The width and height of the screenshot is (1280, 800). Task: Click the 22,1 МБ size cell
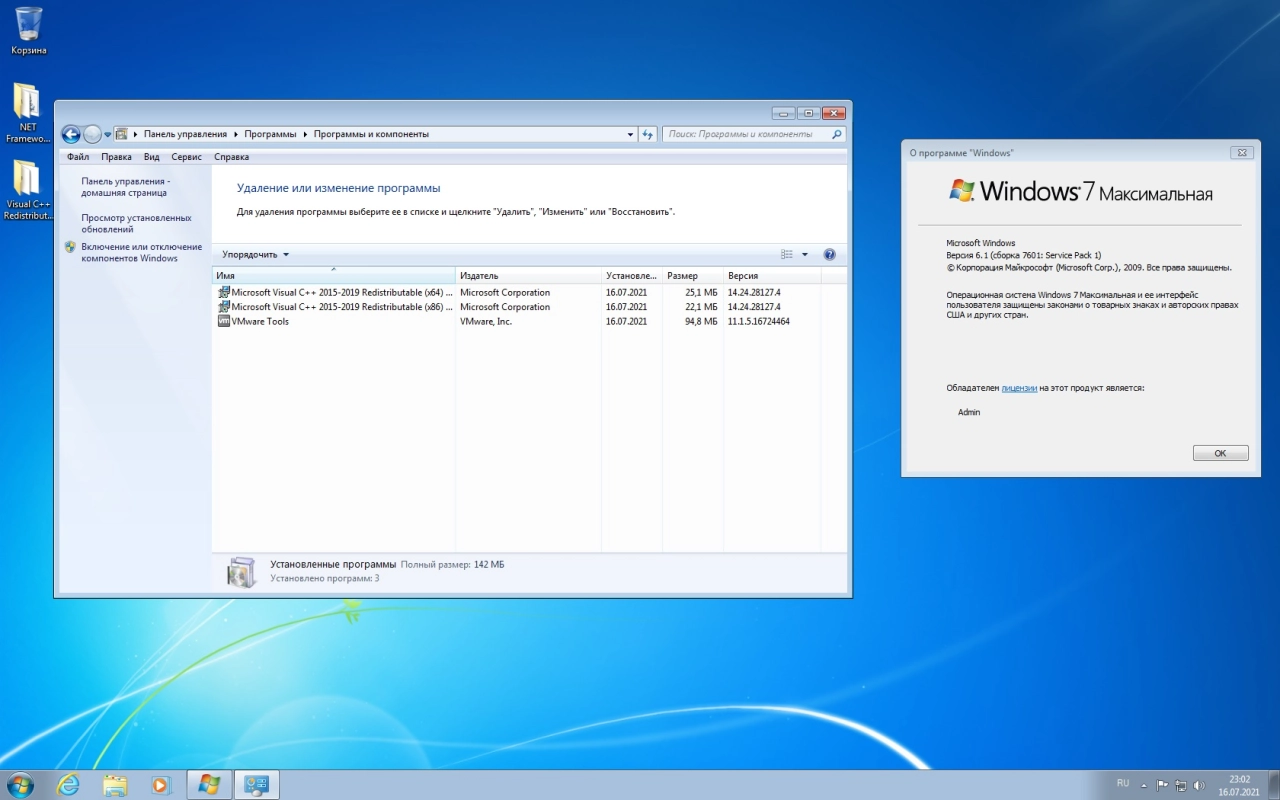[x=702, y=307]
